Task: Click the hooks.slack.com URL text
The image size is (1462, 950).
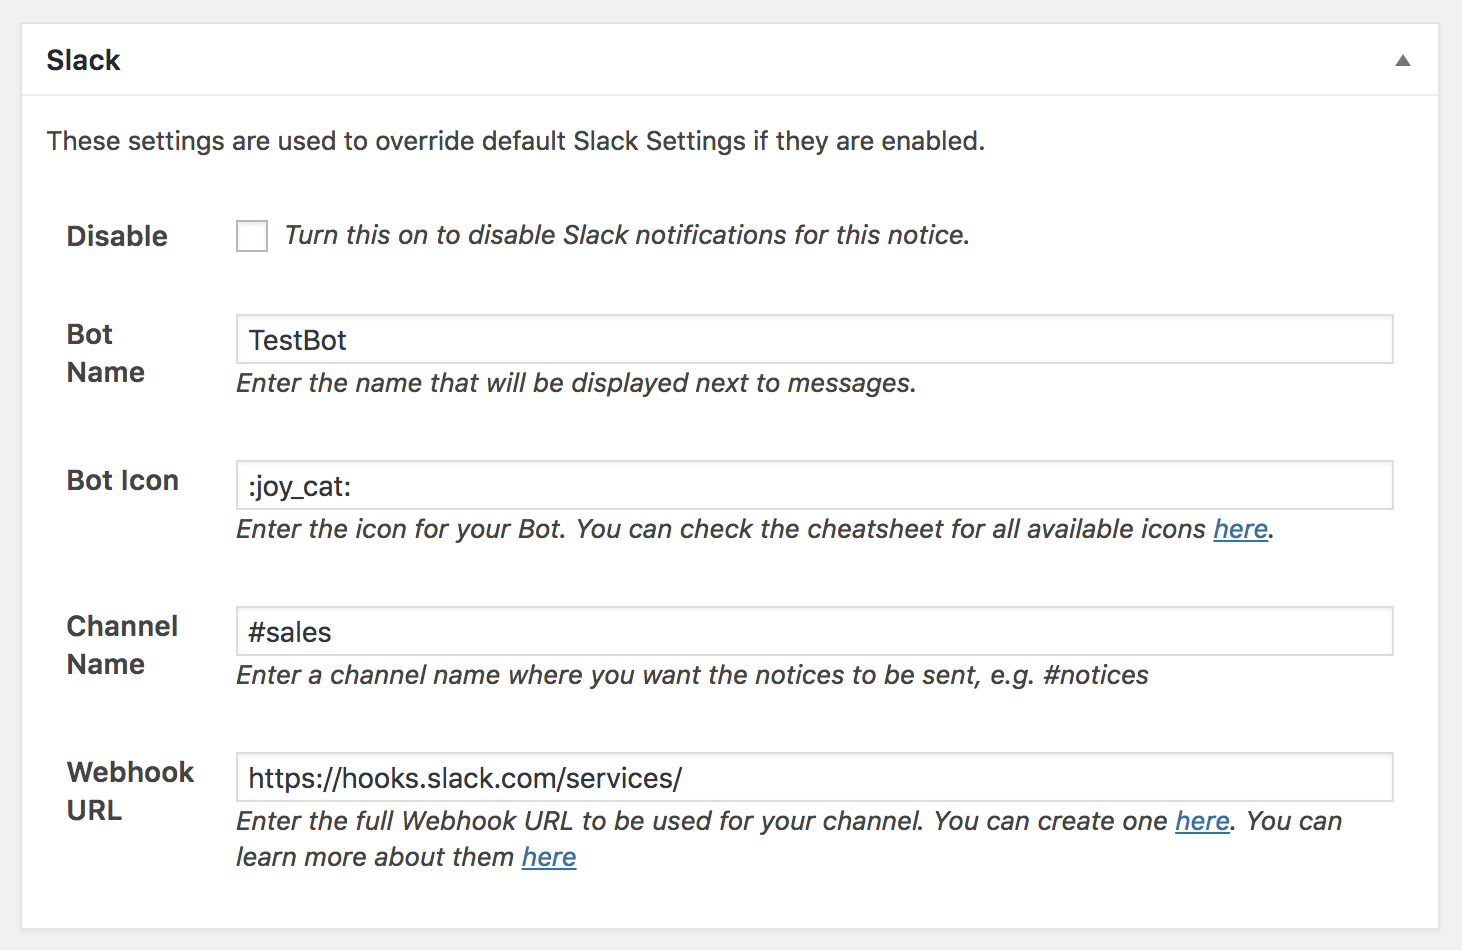Action: point(463,778)
